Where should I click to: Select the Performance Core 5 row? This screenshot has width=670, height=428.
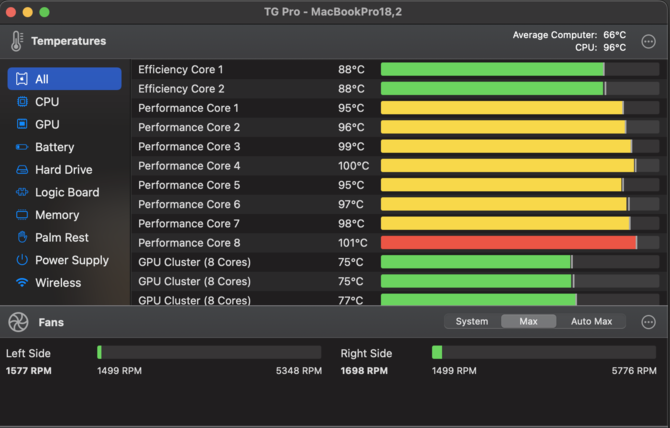(x=399, y=185)
